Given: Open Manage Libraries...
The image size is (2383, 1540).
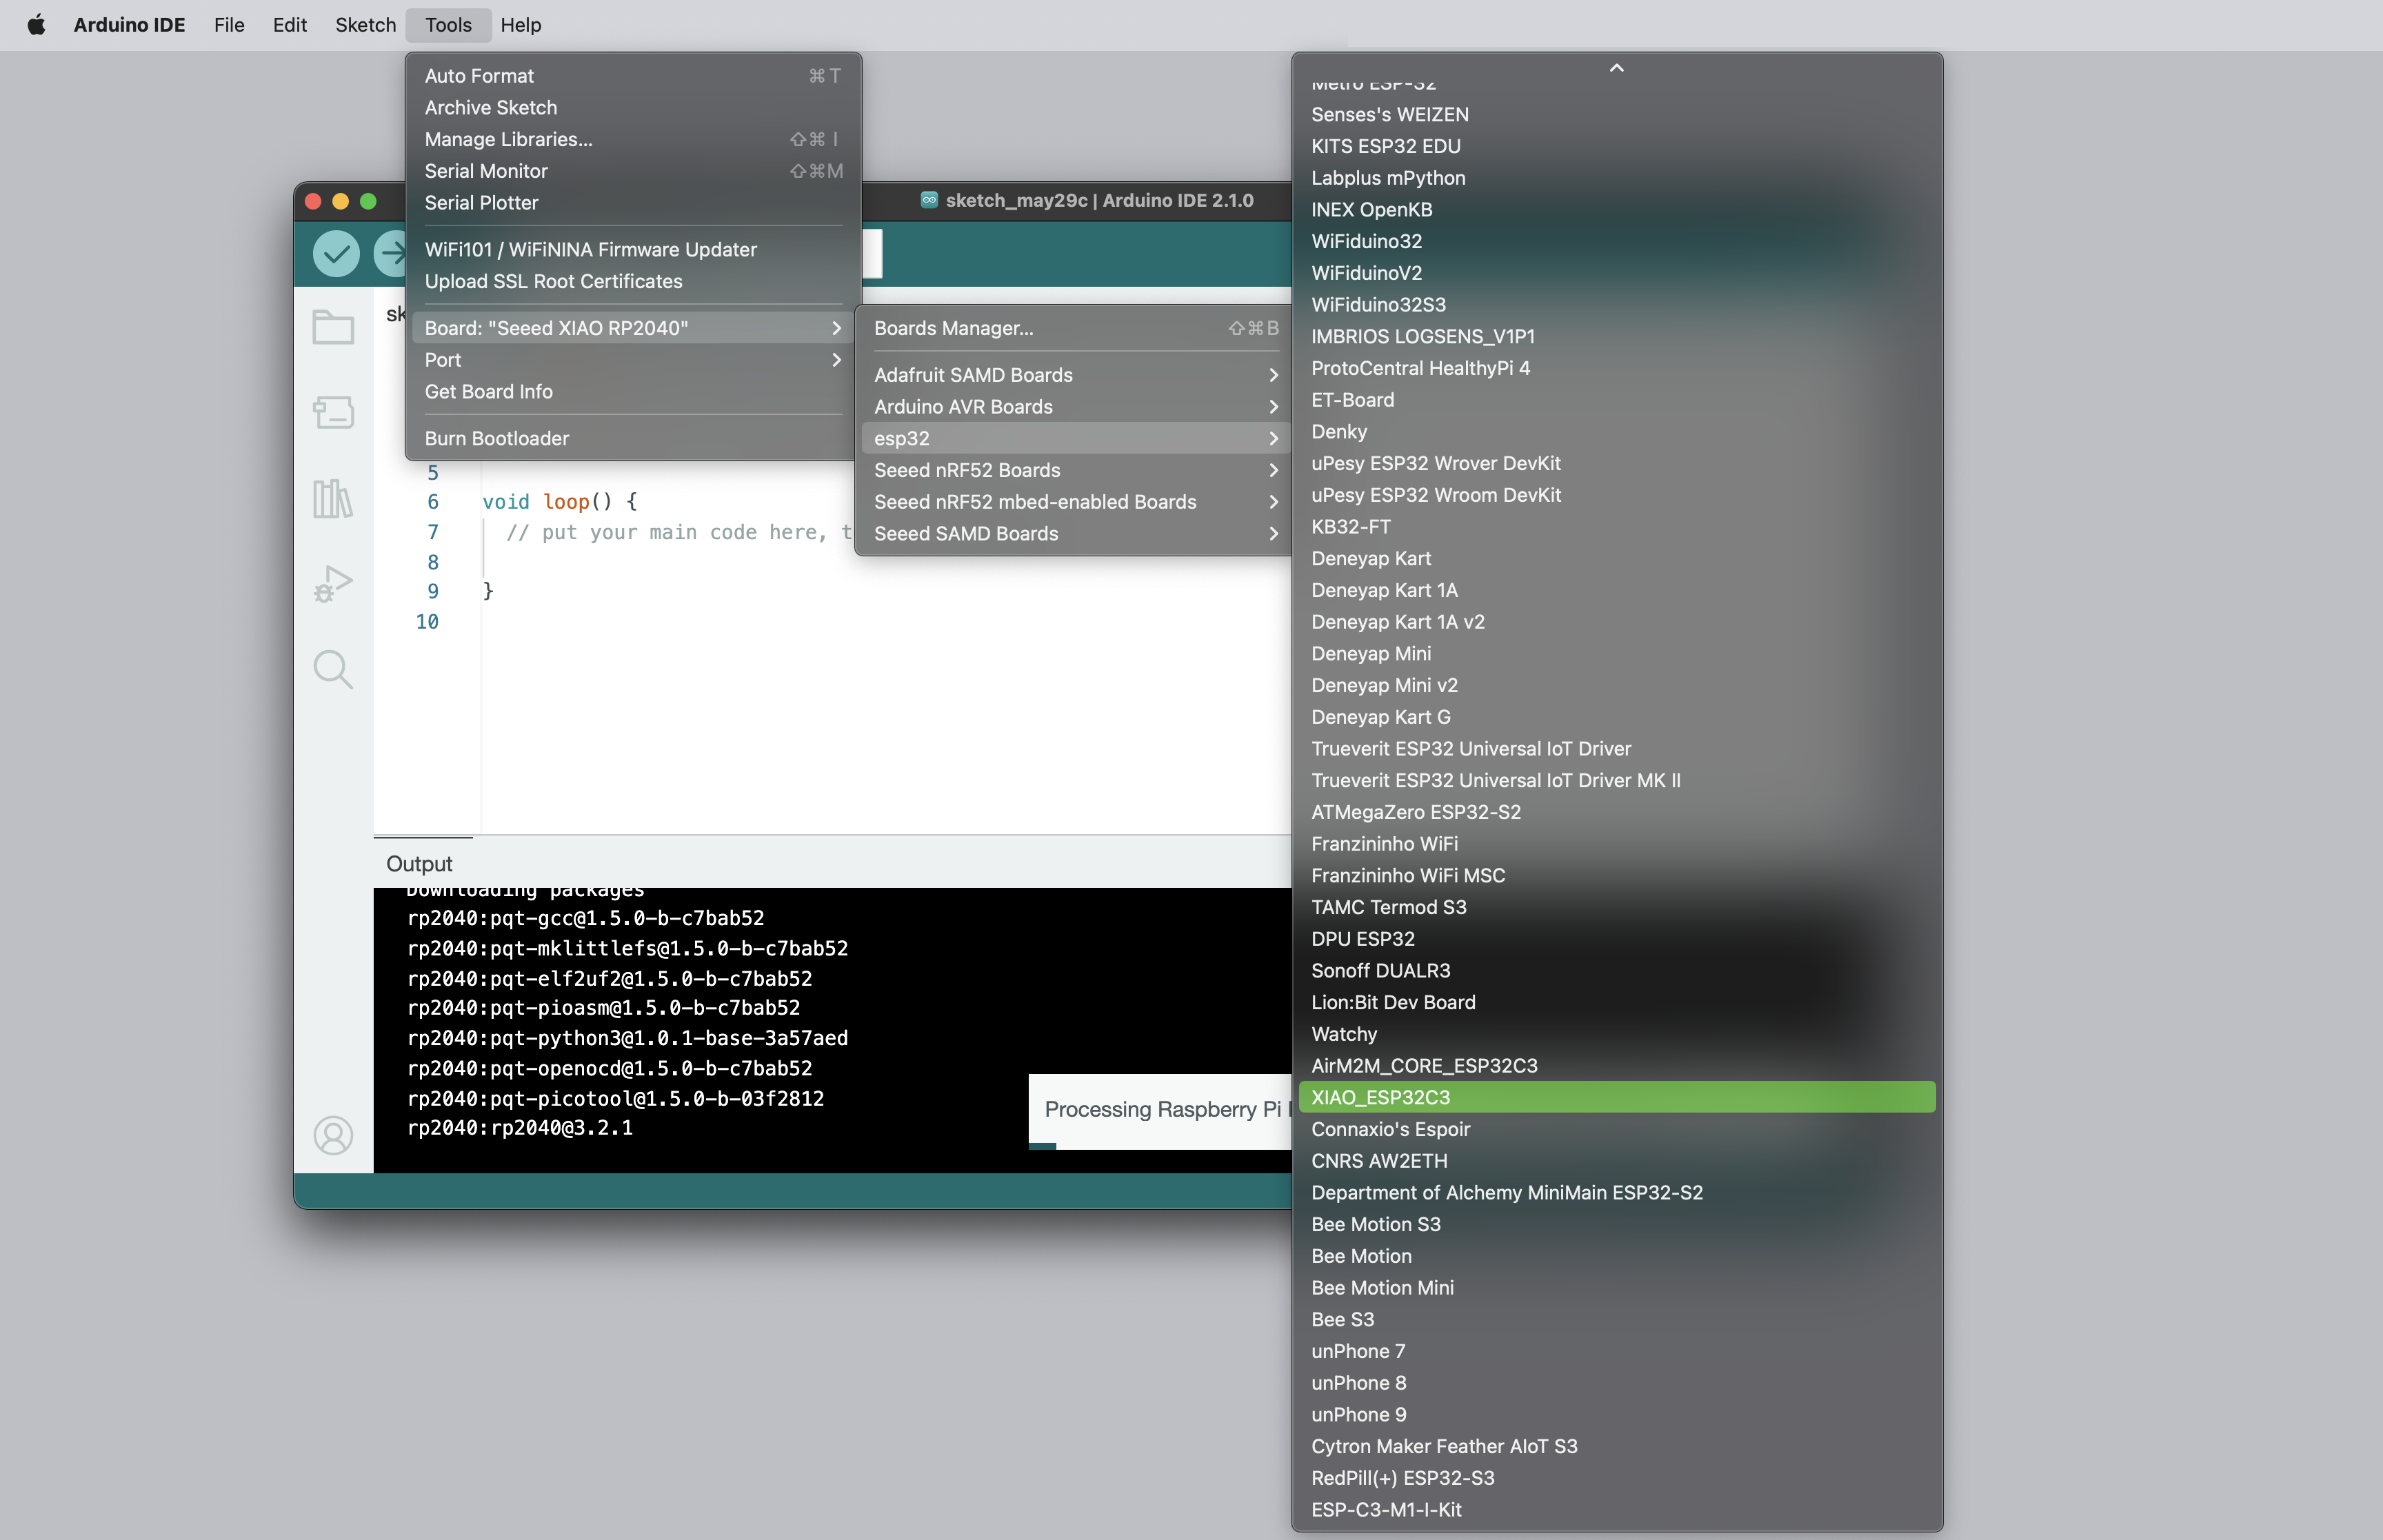Looking at the screenshot, I should [632, 139].
